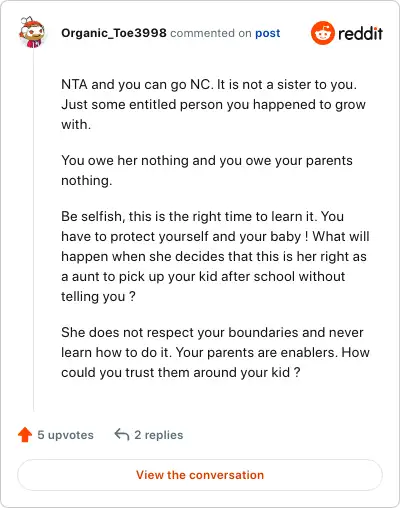
Task: Click the Organic_Toe3998 Snoo avatar
Action: tap(32, 32)
